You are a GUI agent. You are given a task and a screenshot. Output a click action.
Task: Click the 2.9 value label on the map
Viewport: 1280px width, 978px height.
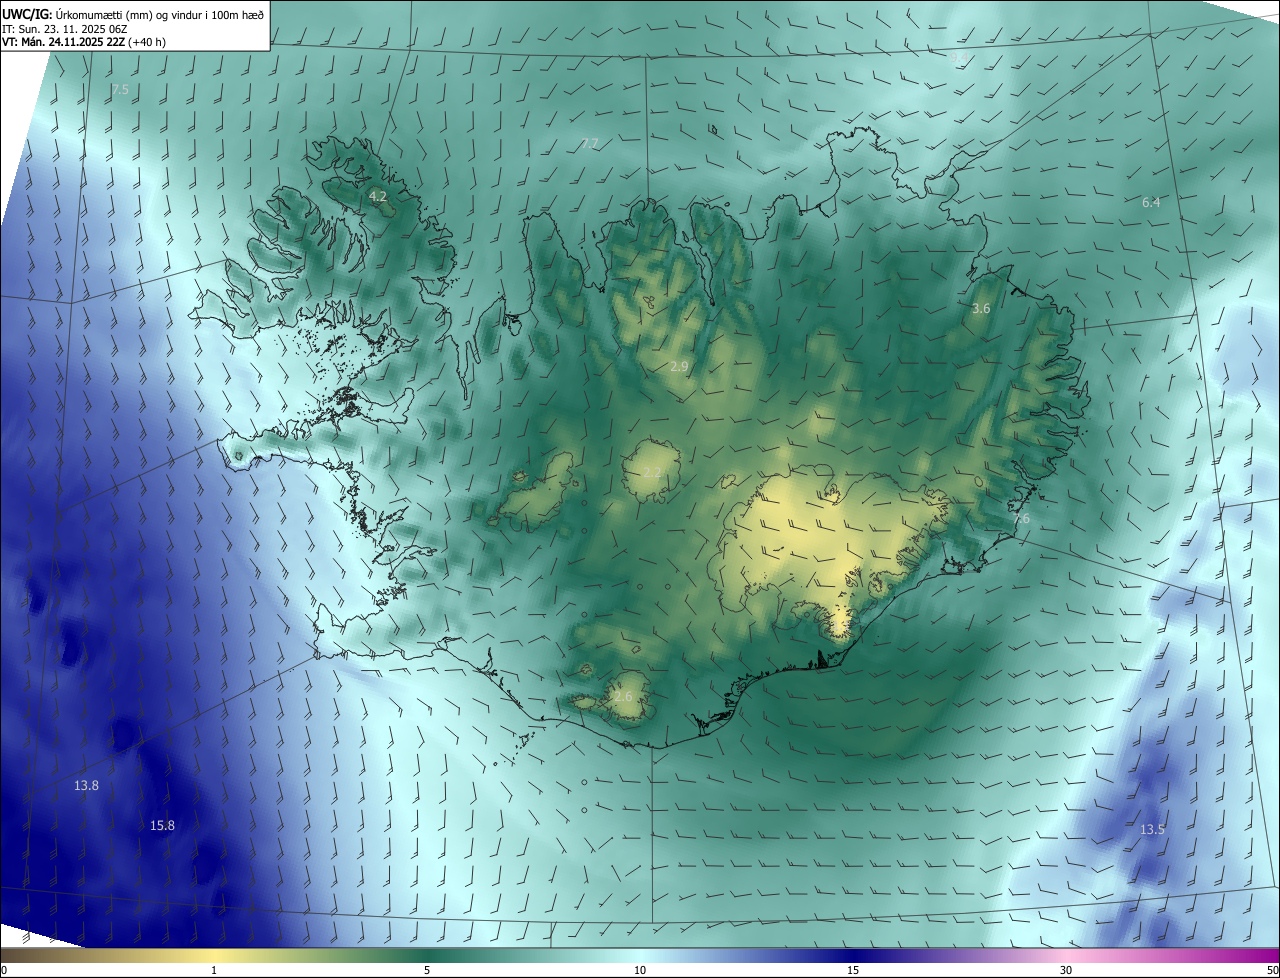pos(679,367)
